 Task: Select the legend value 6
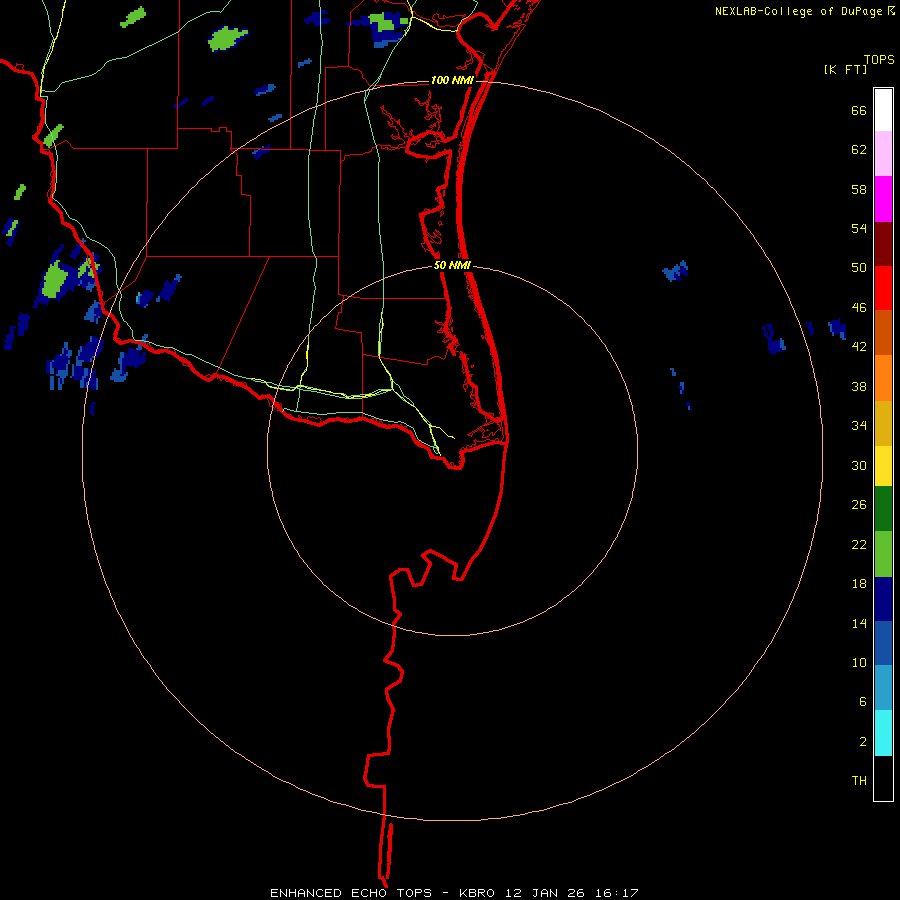pyautogui.click(x=863, y=702)
